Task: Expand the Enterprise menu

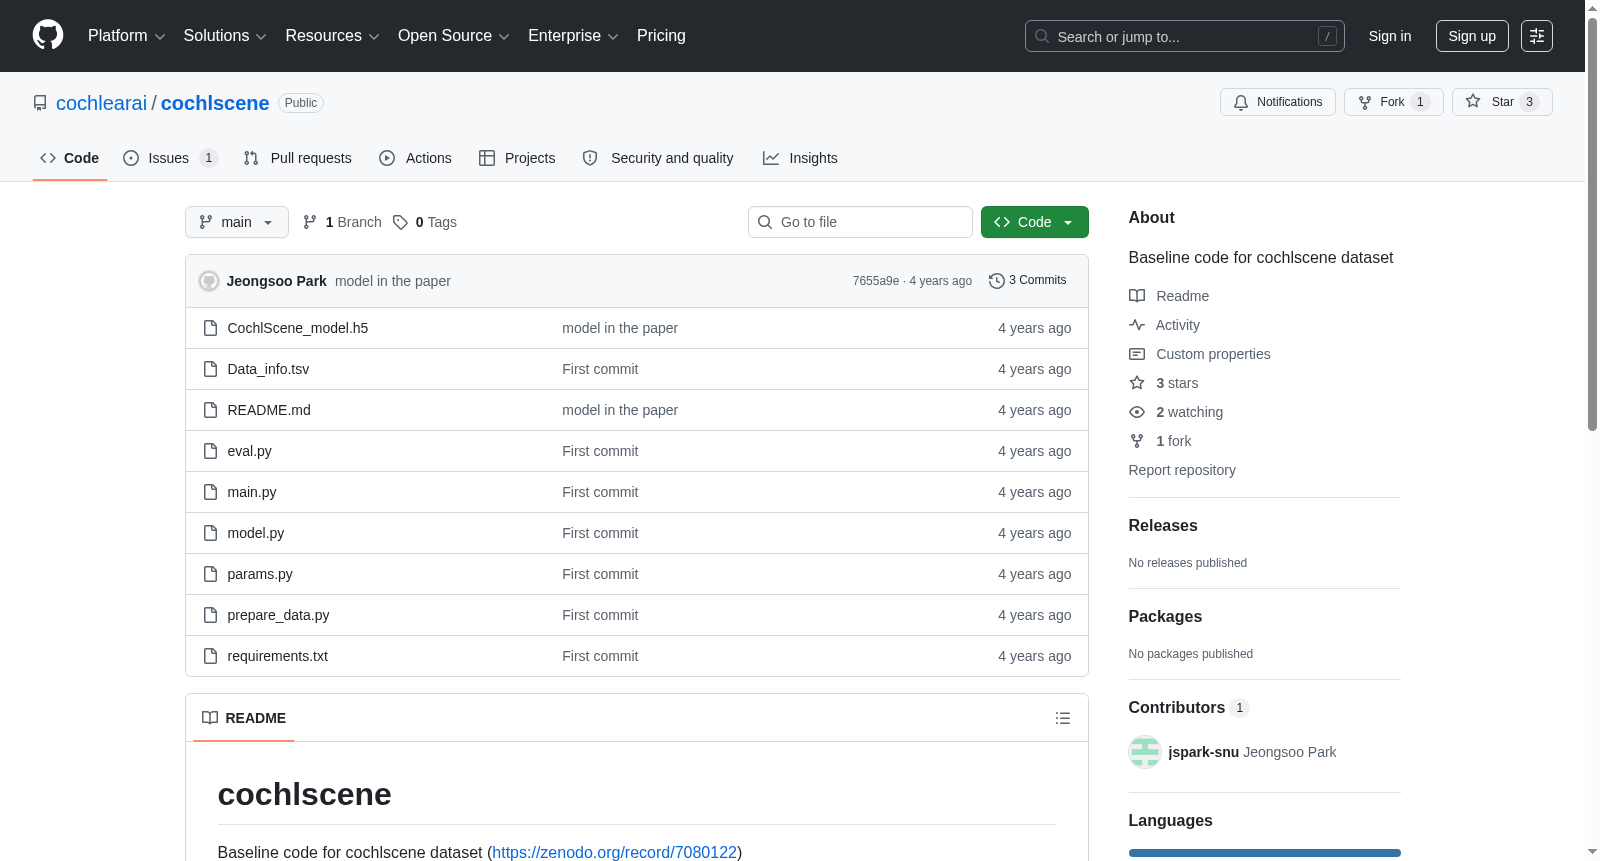Action: (x=573, y=36)
